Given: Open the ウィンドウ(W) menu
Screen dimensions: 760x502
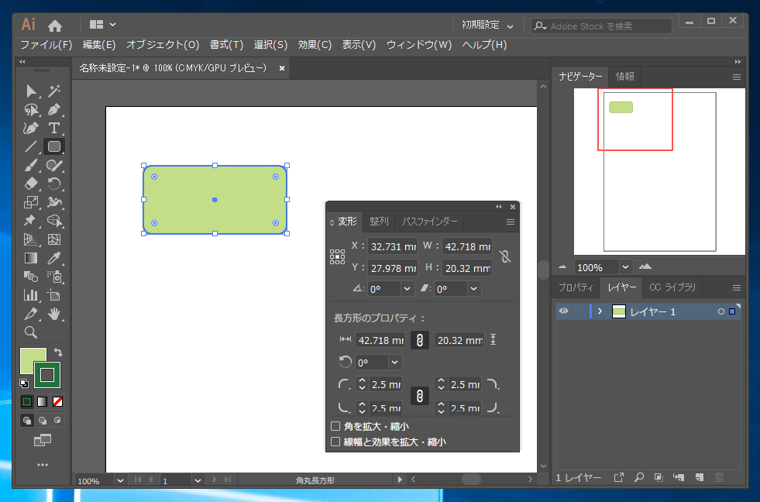Looking at the screenshot, I should (419, 45).
